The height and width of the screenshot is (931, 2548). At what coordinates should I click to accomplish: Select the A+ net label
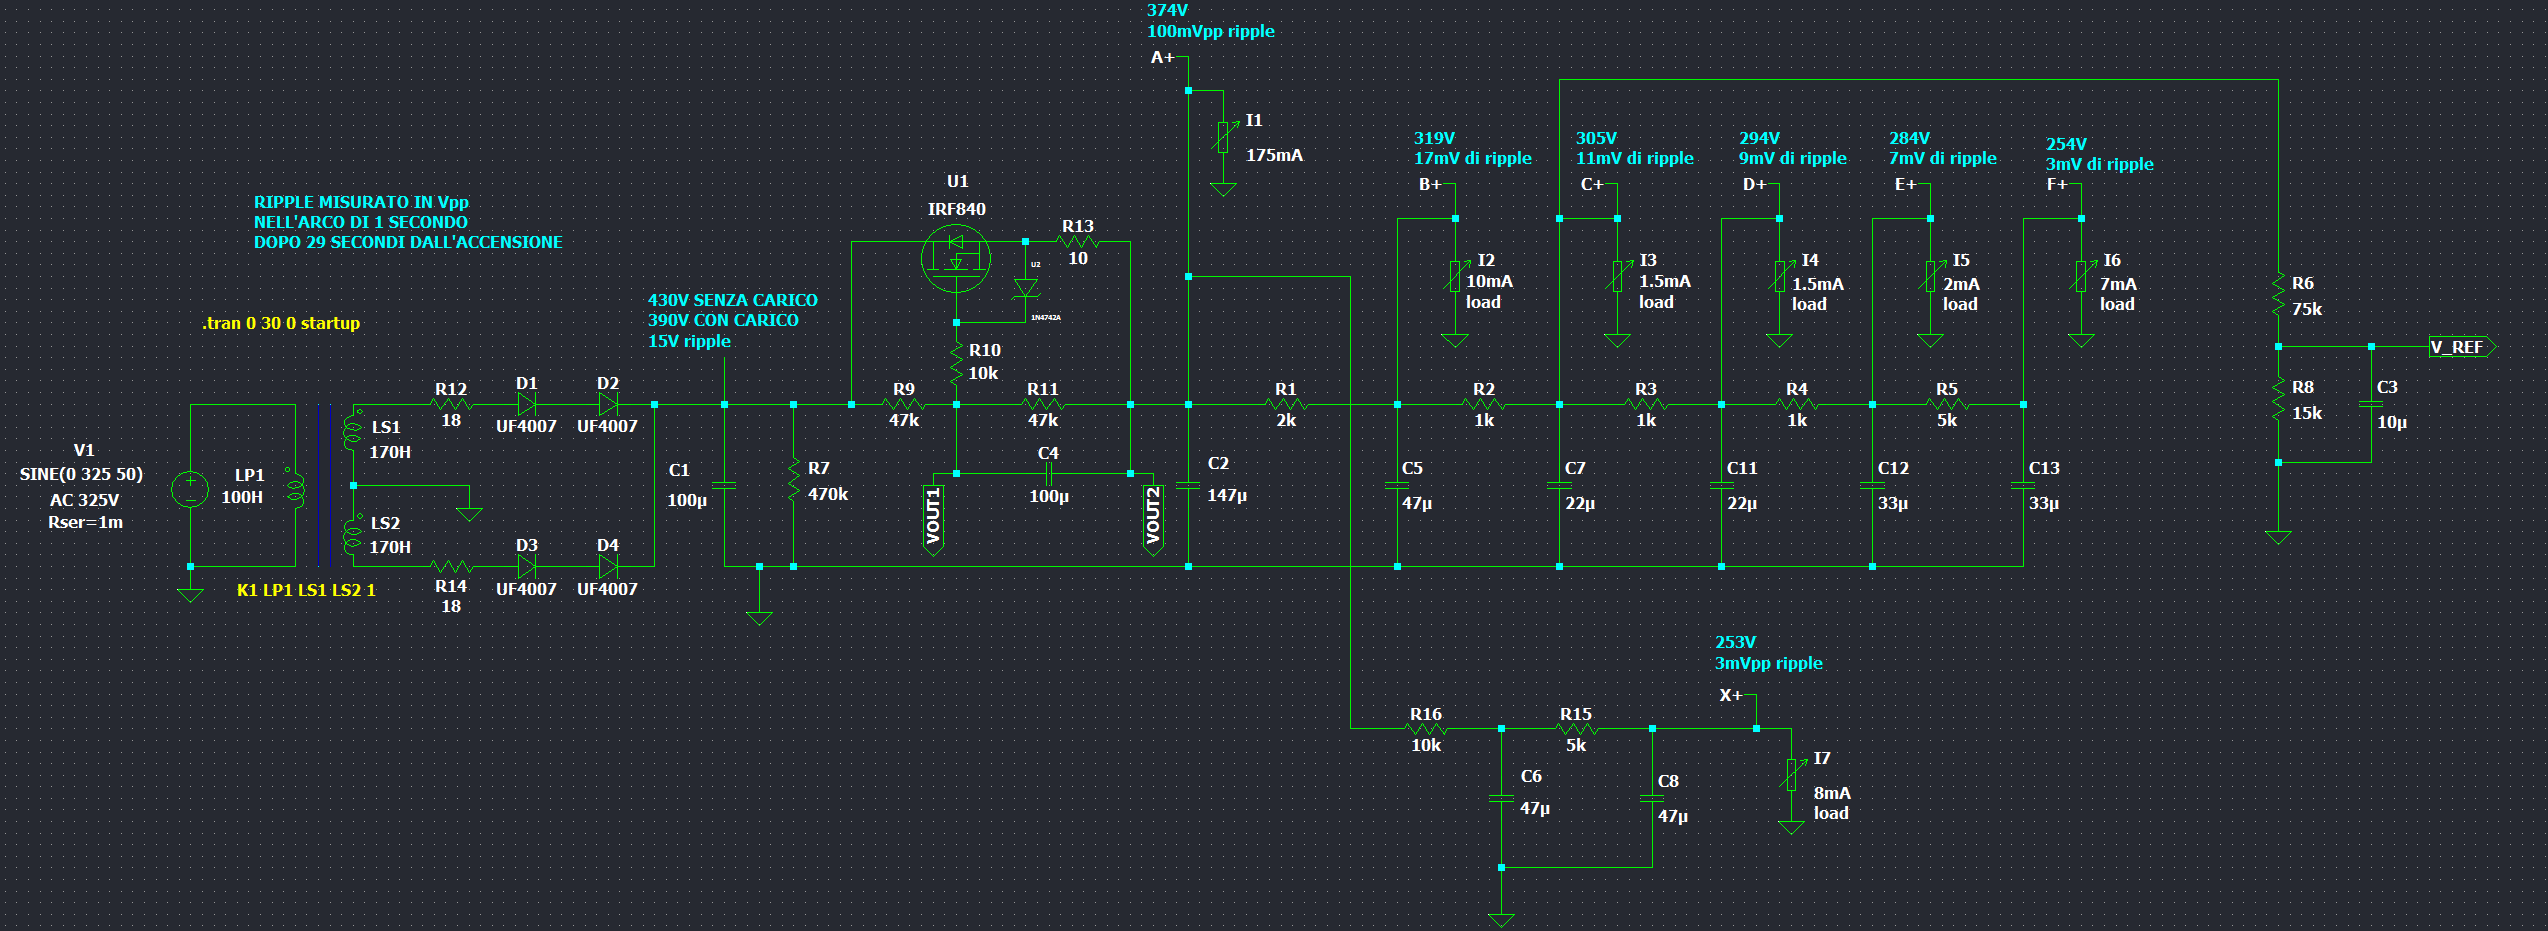tap(1162, 58)
